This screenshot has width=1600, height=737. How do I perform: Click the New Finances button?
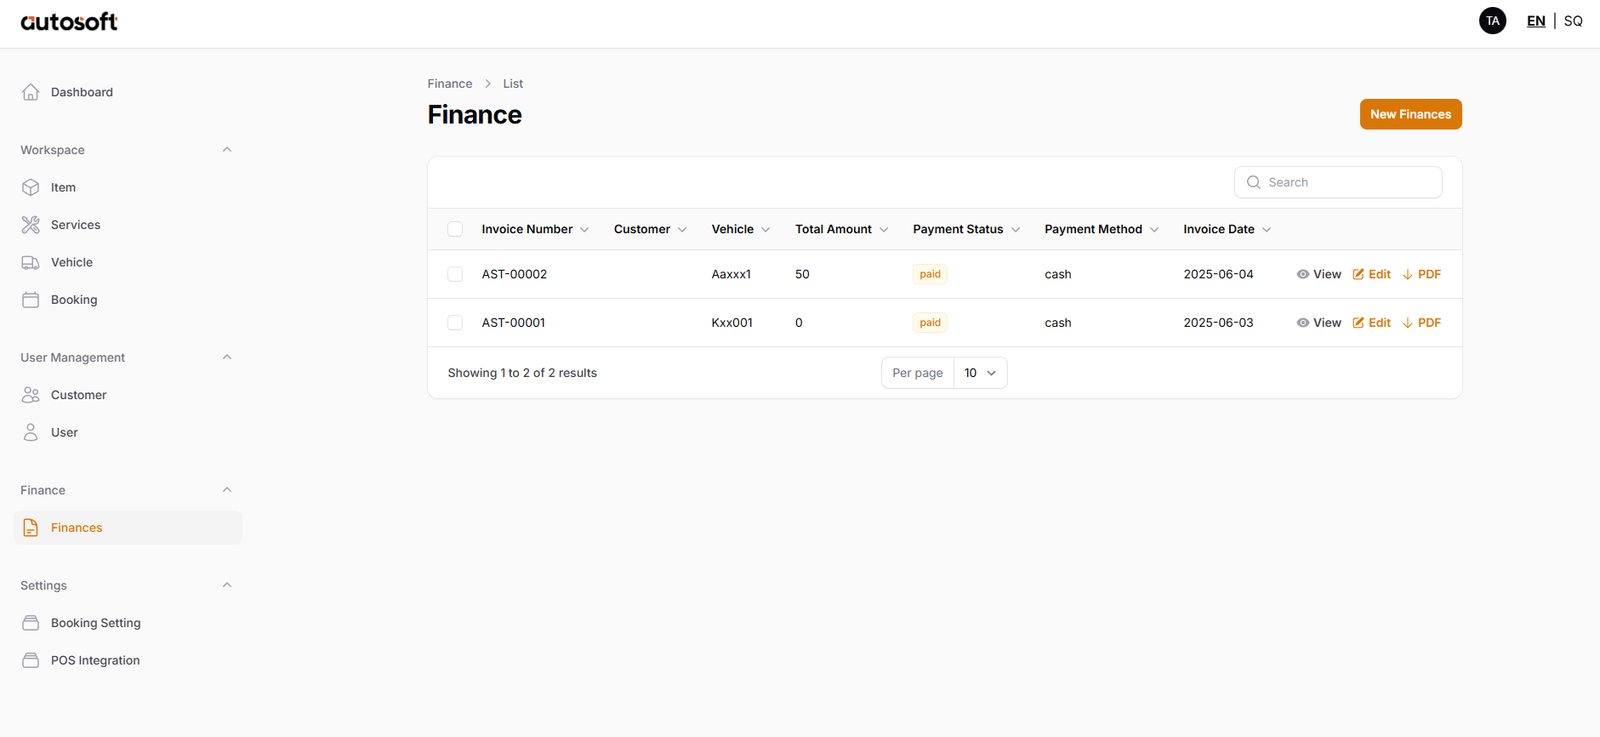pyautogui.click(x=1410, y=114)
